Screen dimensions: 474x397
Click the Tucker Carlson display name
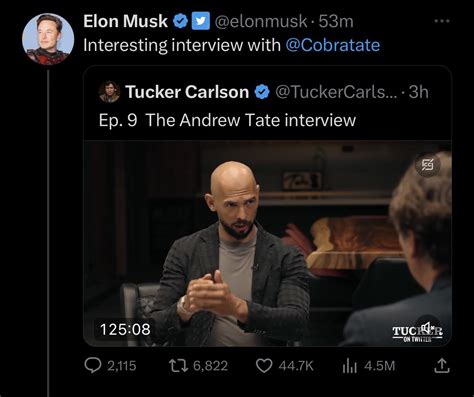(x=187, y=92)
